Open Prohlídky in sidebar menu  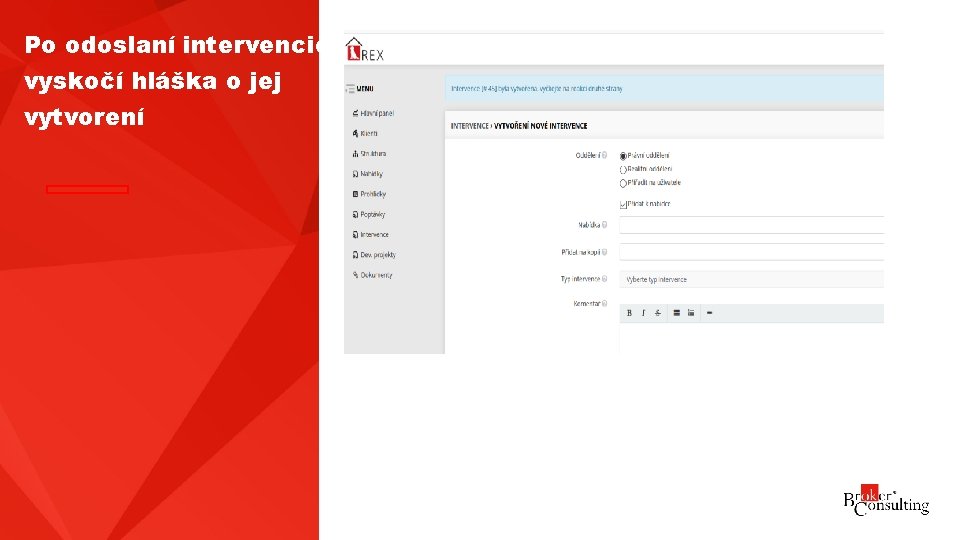369,194
